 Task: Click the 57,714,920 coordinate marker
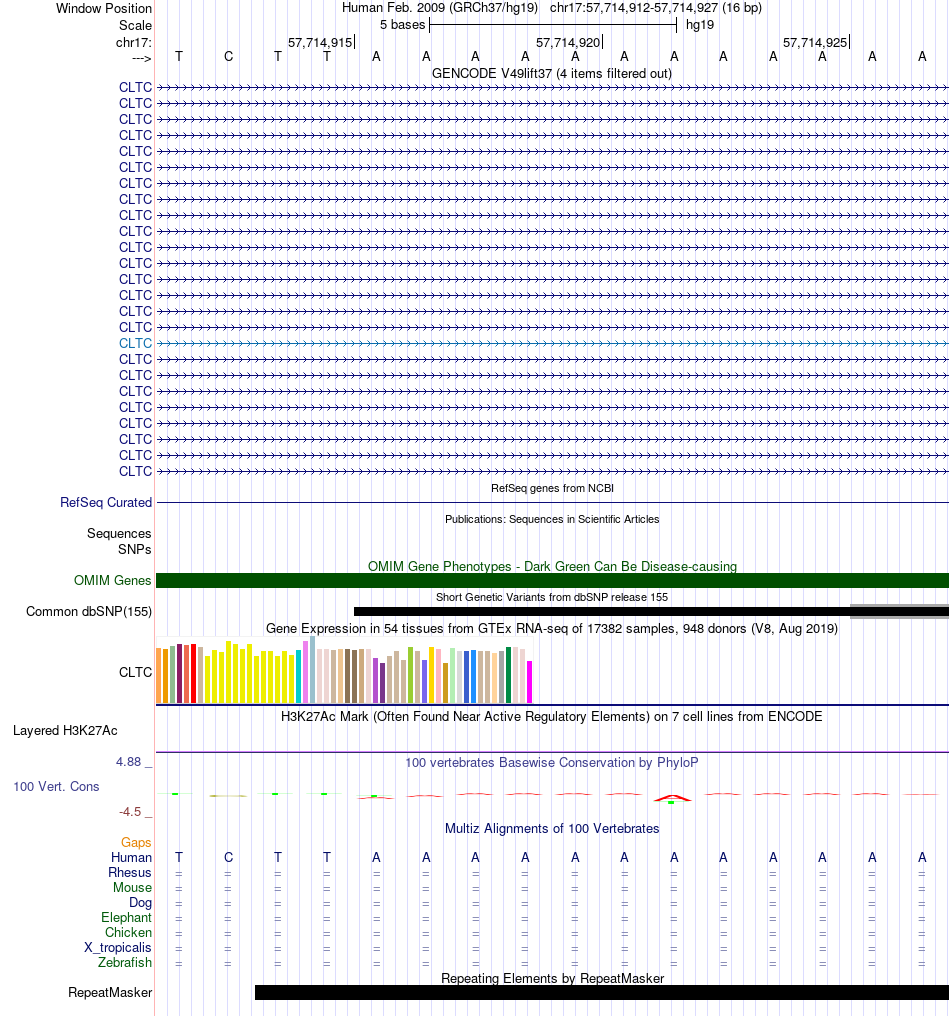coord(568,43)
